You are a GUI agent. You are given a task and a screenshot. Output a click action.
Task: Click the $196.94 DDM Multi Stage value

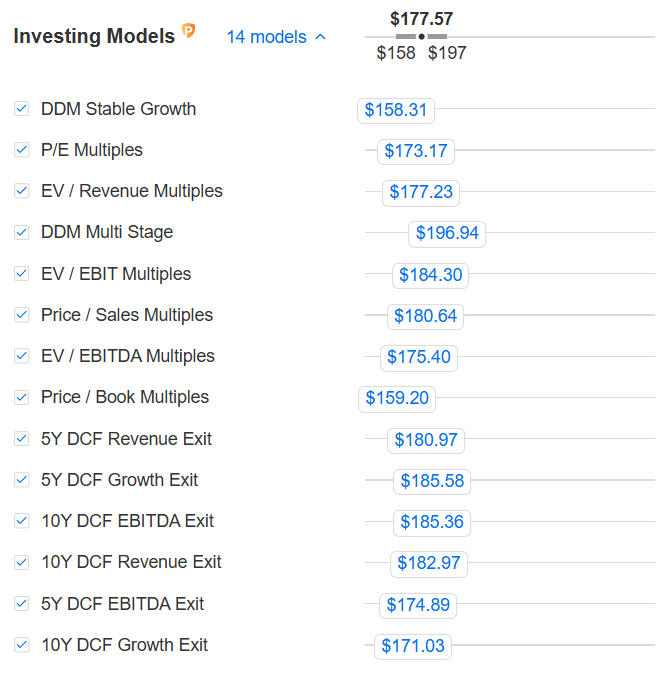click(x=447, y=234)
